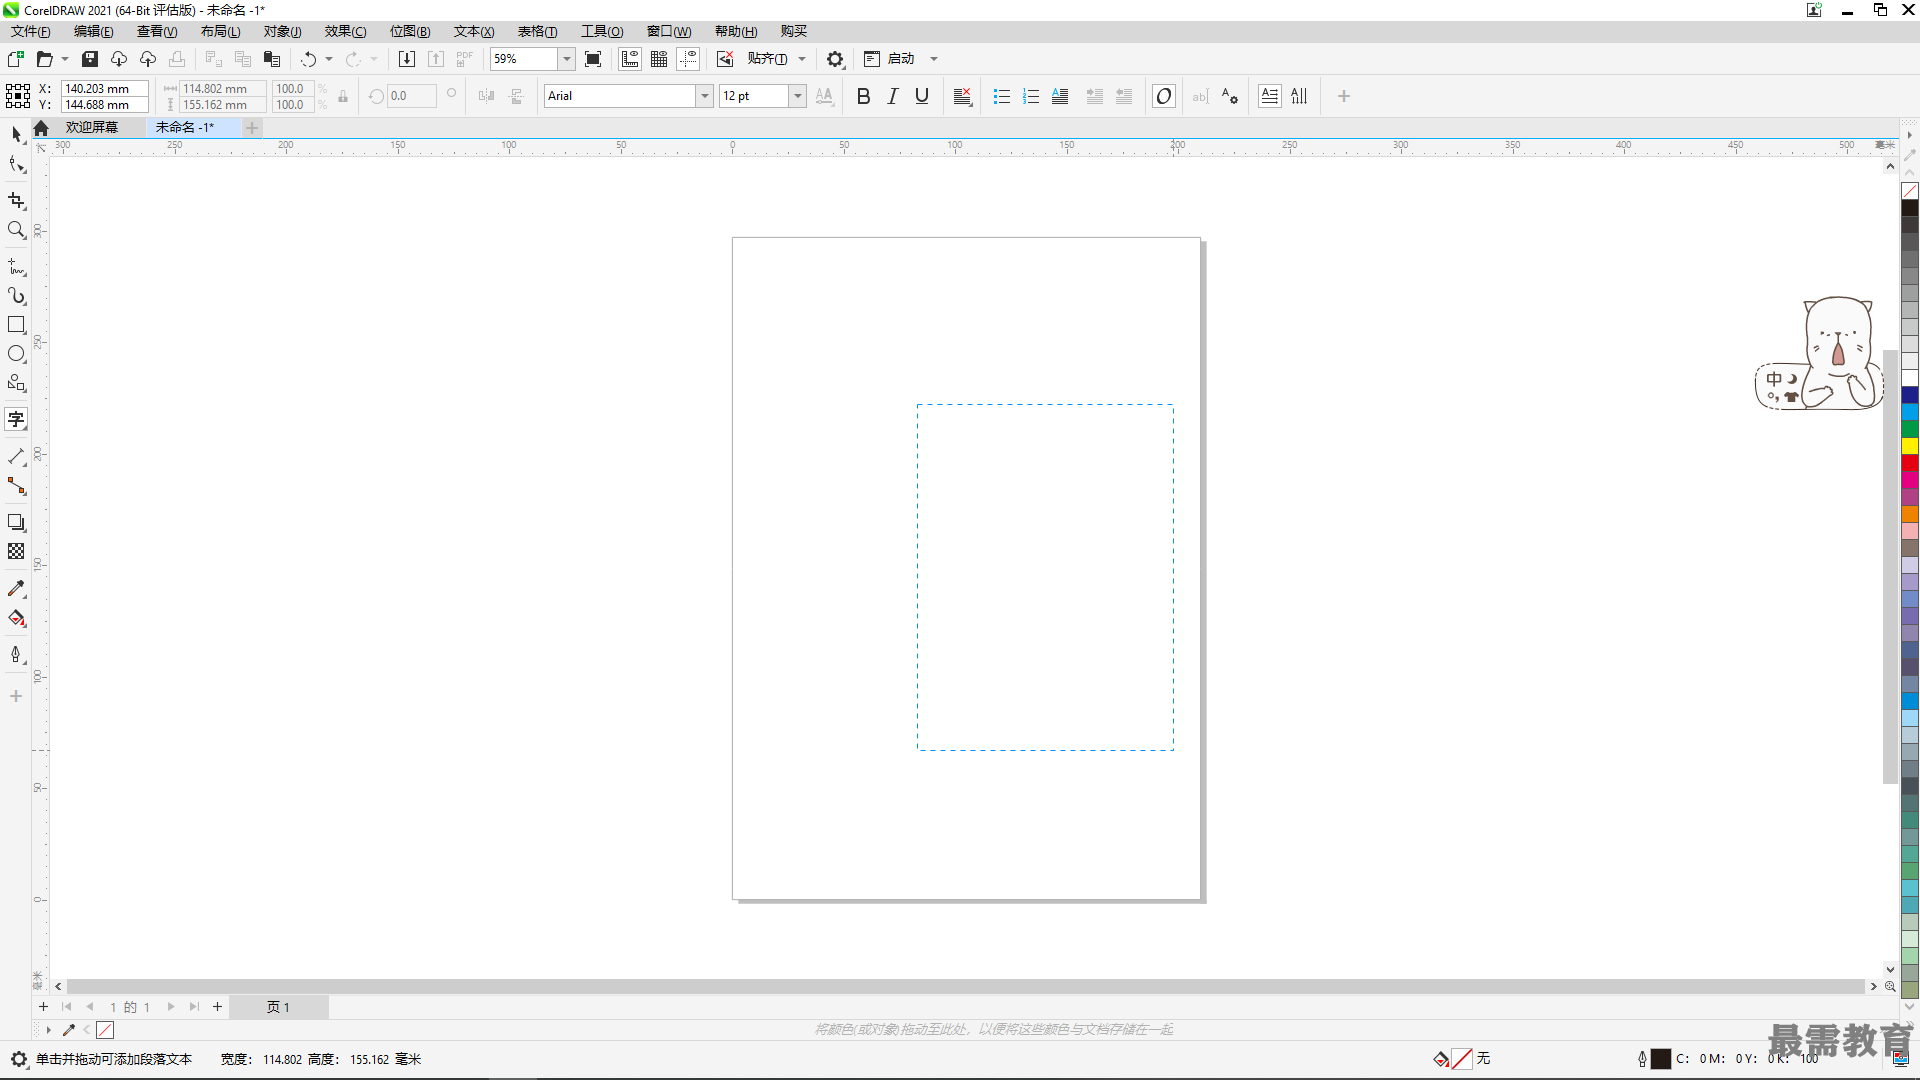
Task: Select the Parallel Dimension tool
Action: coord(16,456)
